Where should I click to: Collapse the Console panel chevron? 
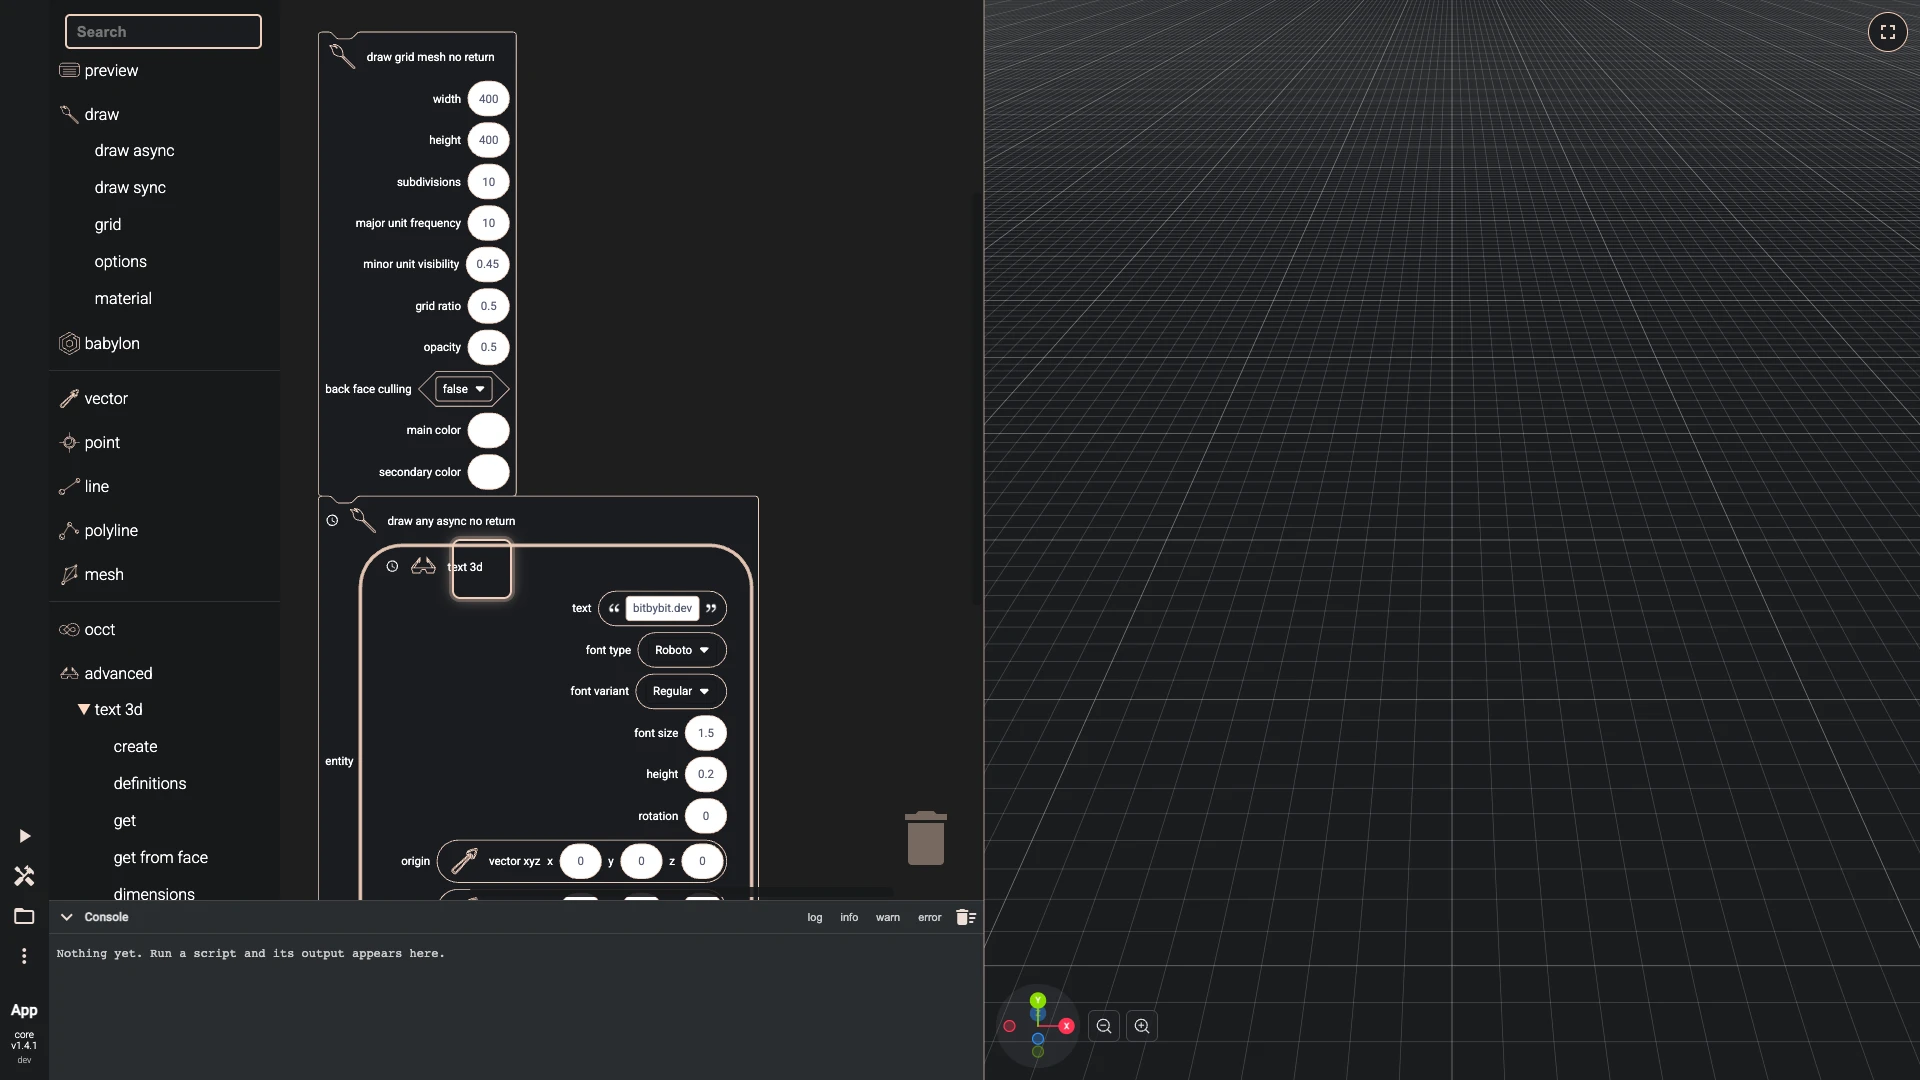point(67,917)
